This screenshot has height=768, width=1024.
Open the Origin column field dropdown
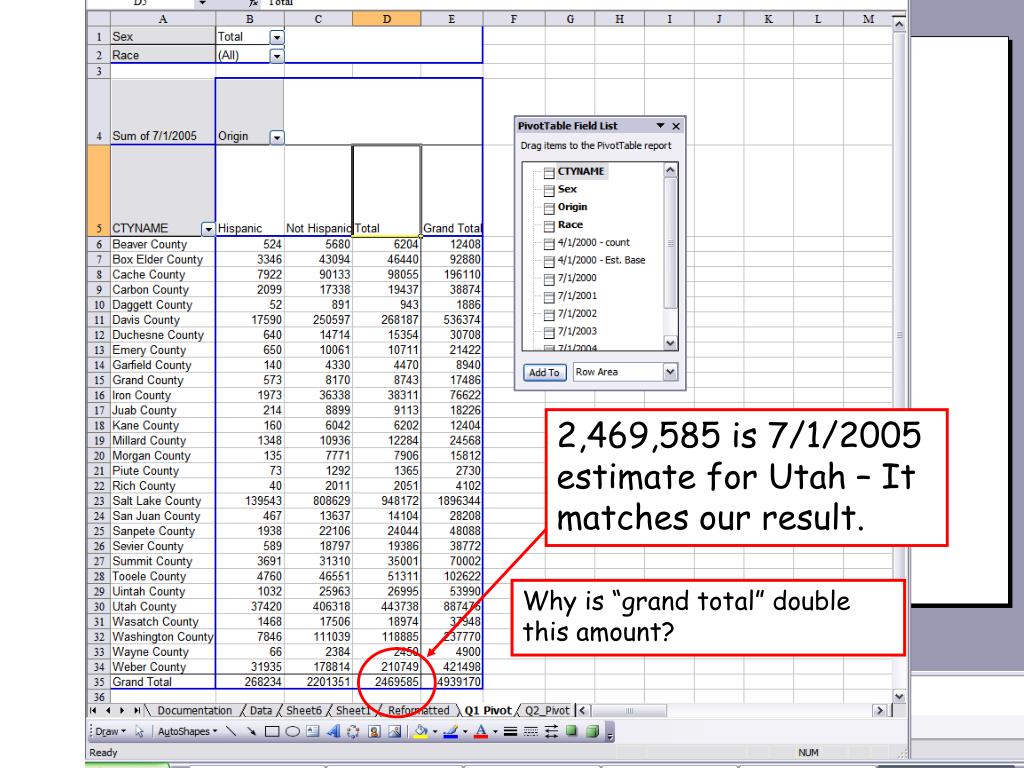click(x=277, y=136)
